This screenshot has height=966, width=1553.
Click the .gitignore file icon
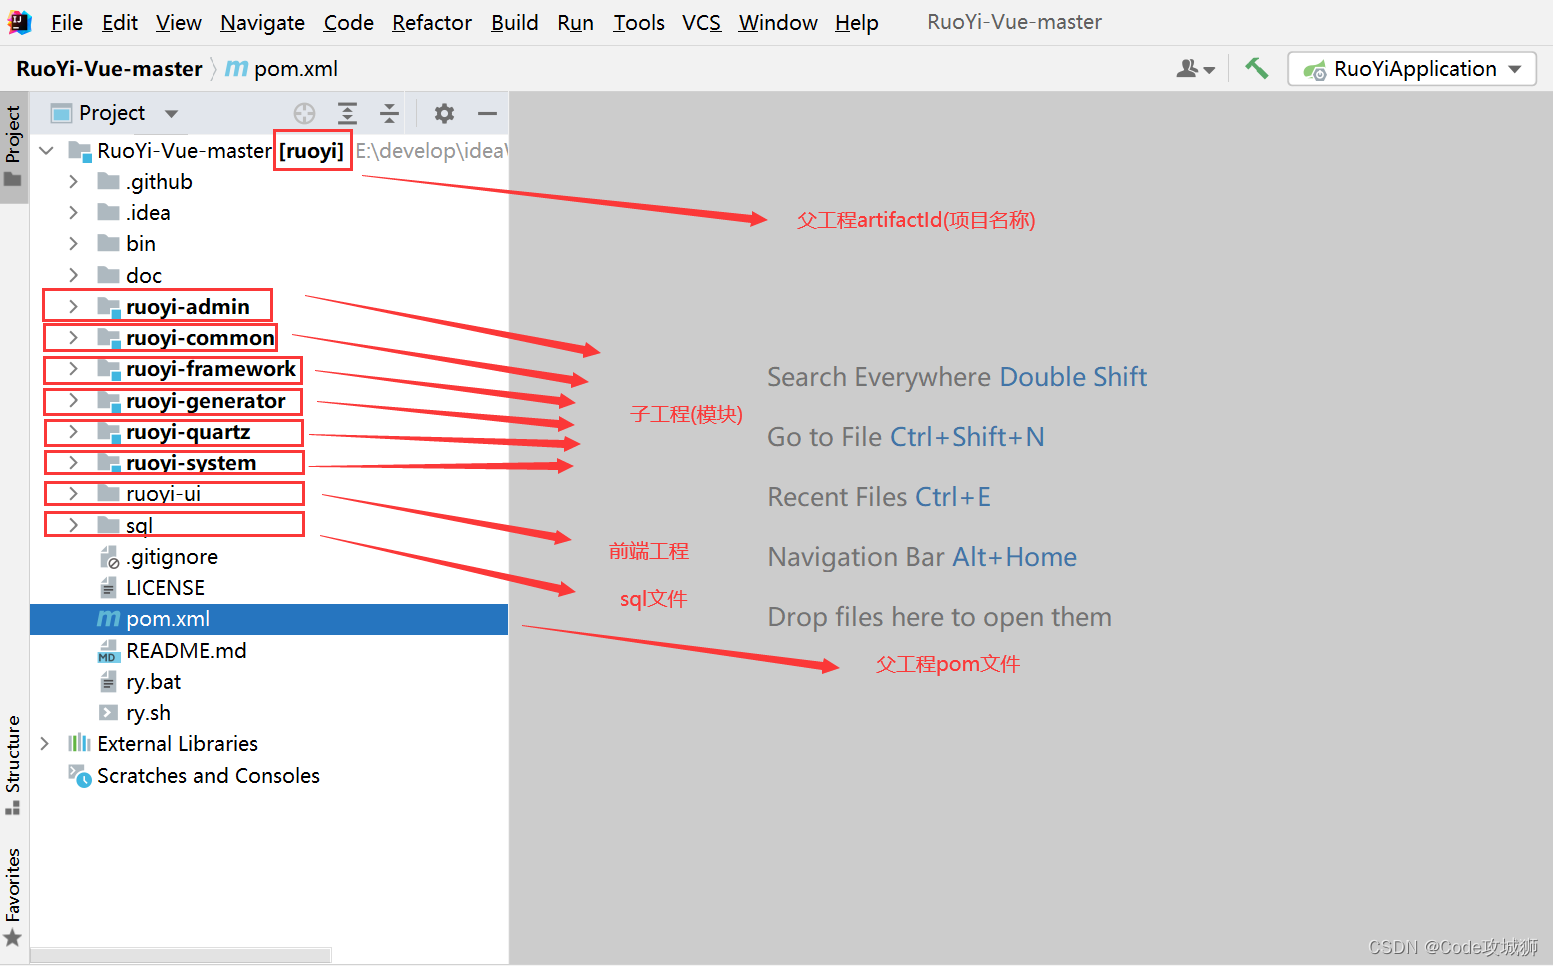pos(109,557)
